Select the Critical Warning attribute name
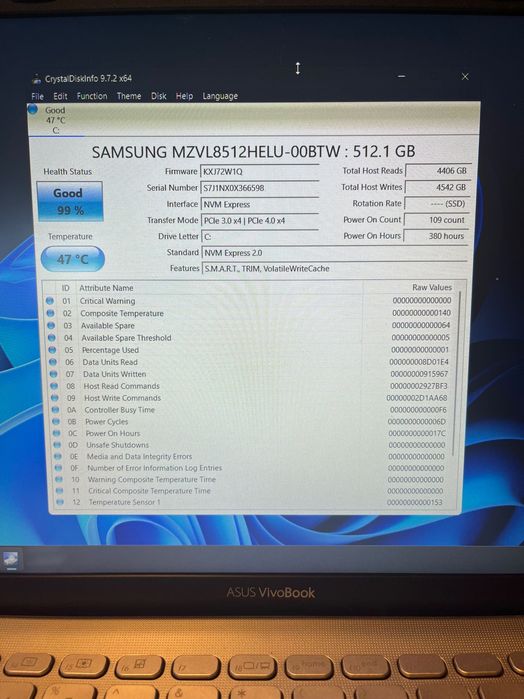This screenshot has width=524, height=699. [x=107, y=301]
